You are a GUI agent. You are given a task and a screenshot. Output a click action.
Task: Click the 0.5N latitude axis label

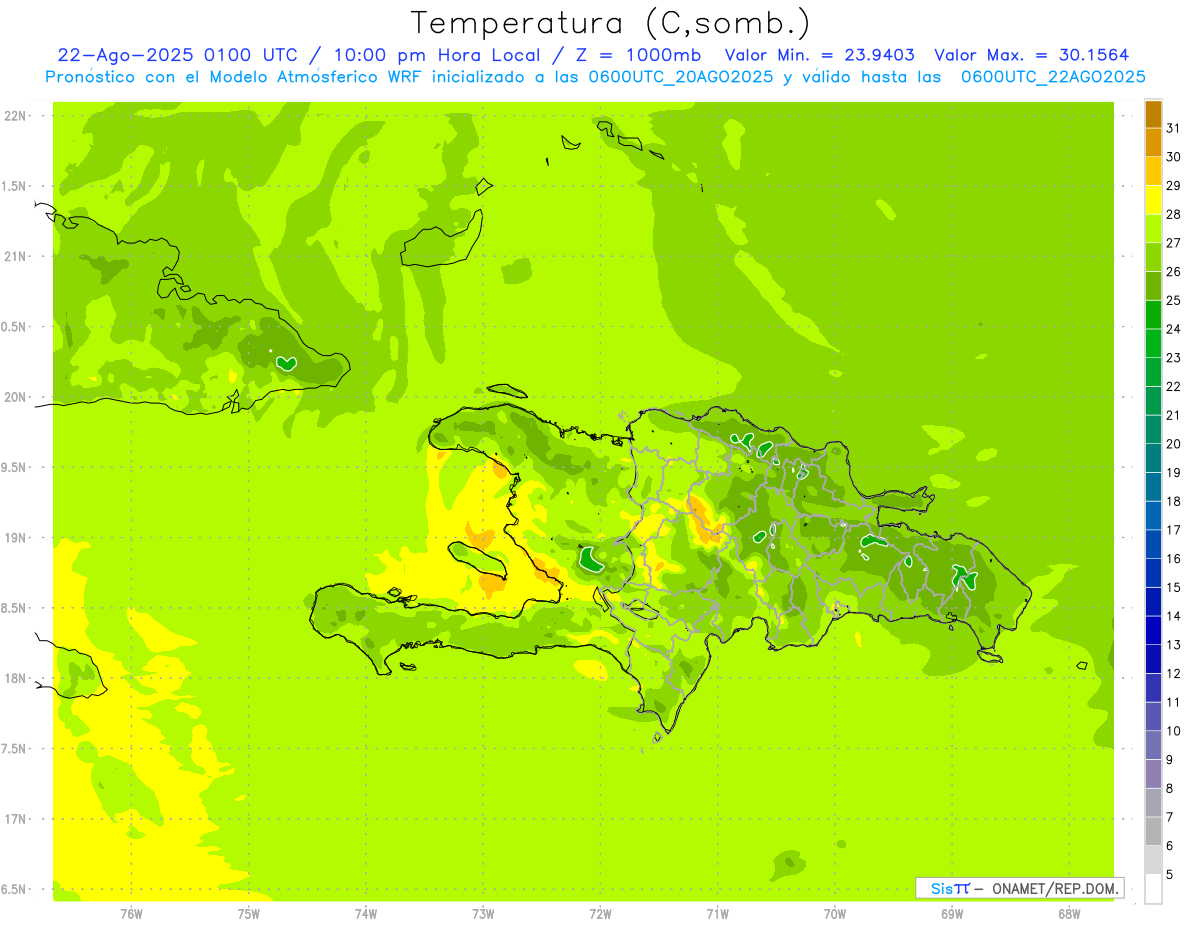(15, 327)
